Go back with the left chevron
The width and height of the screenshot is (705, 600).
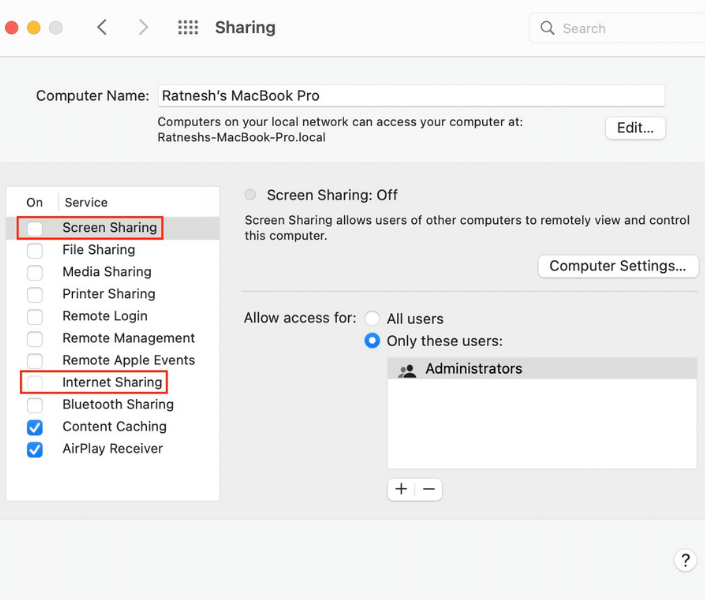[x=102, y=27]
